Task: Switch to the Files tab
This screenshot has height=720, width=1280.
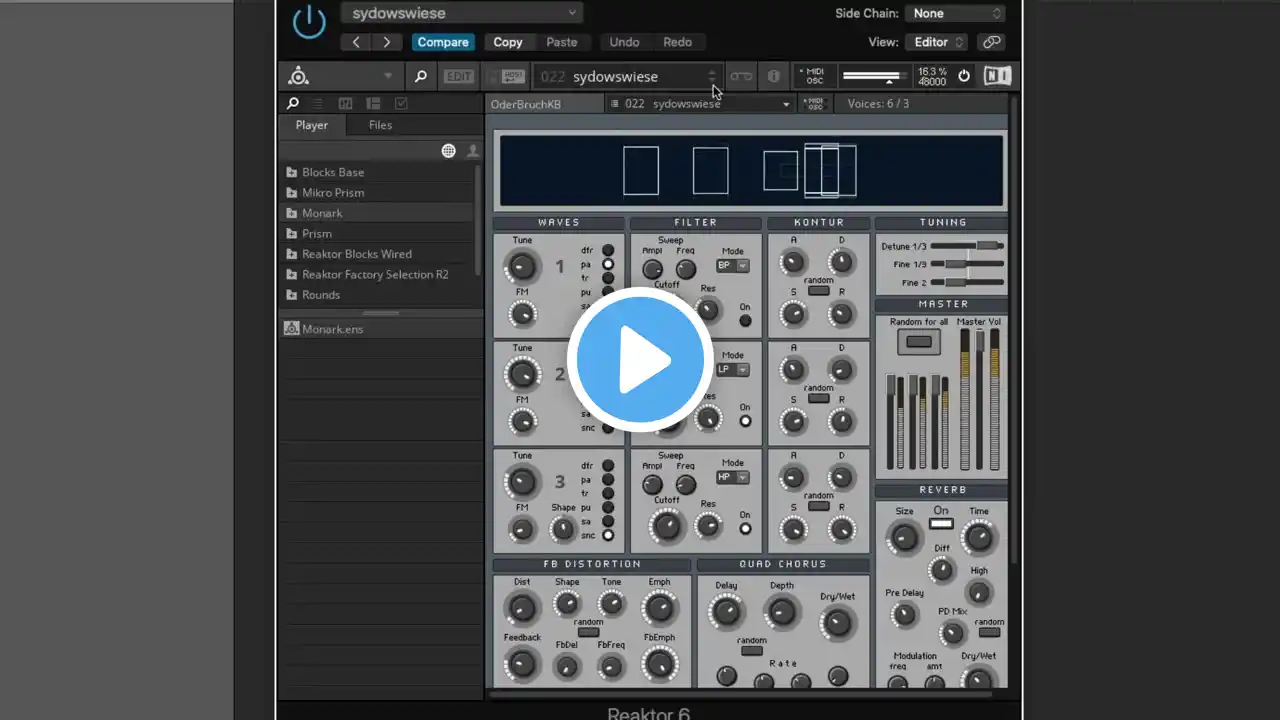Action: pyautogui.click(x=380, y=125)
